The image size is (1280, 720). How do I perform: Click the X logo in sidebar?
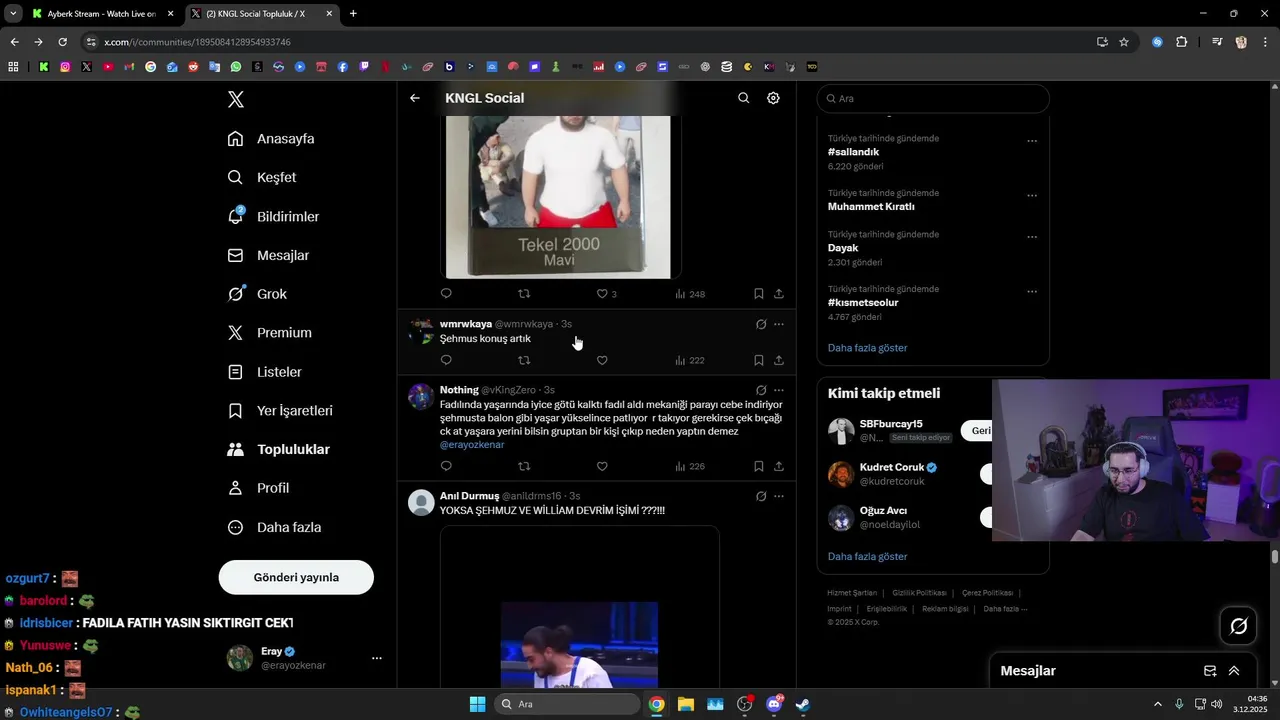tap(236, 99)
